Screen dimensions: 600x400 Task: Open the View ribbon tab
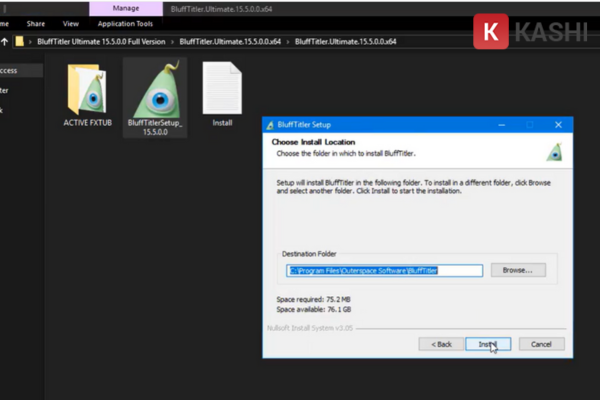click(71, 23)
